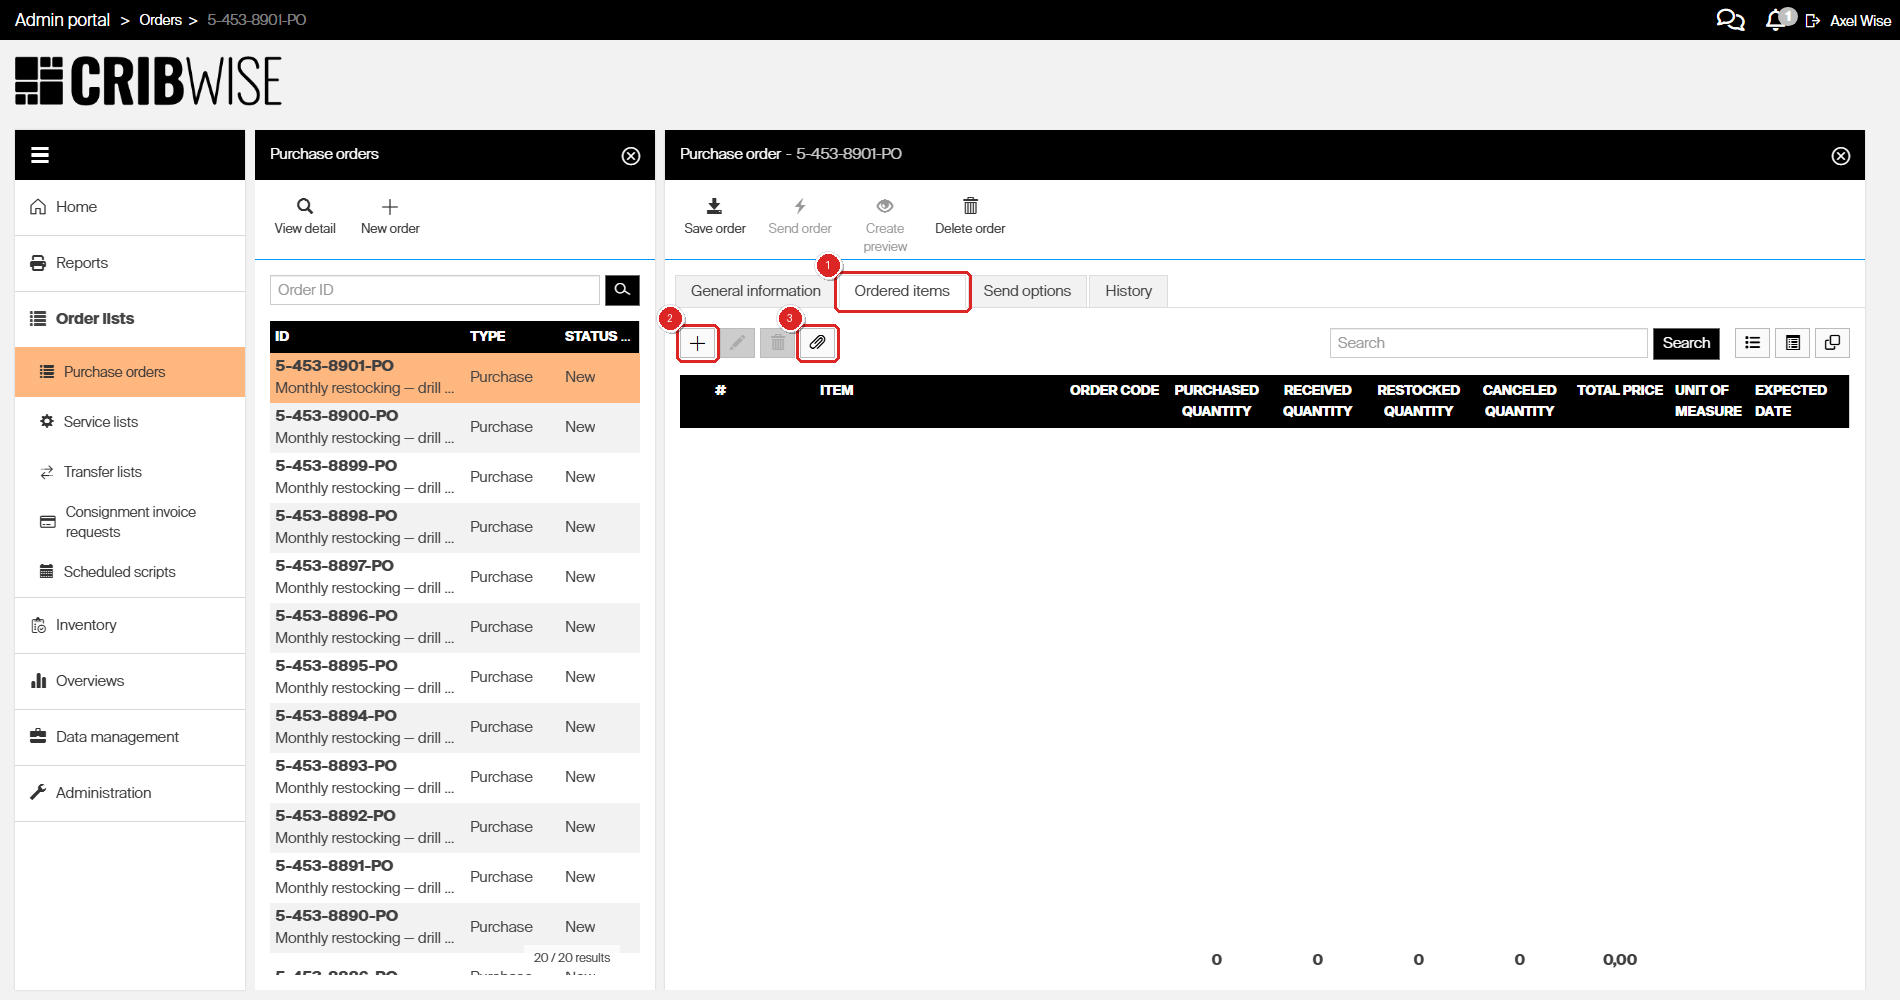Open the notifications bell
The image size is (1900, 1000).
(1776, 20)
